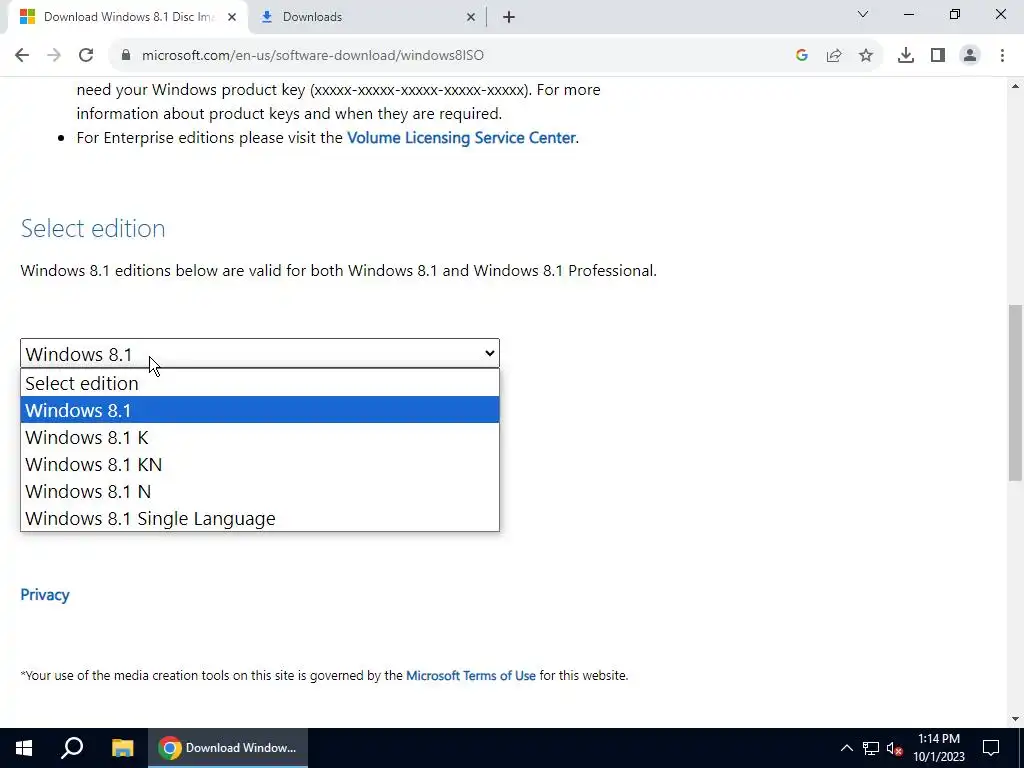Open the notification center icon
The image size is (1024, 768).
[x=991, y=748]
